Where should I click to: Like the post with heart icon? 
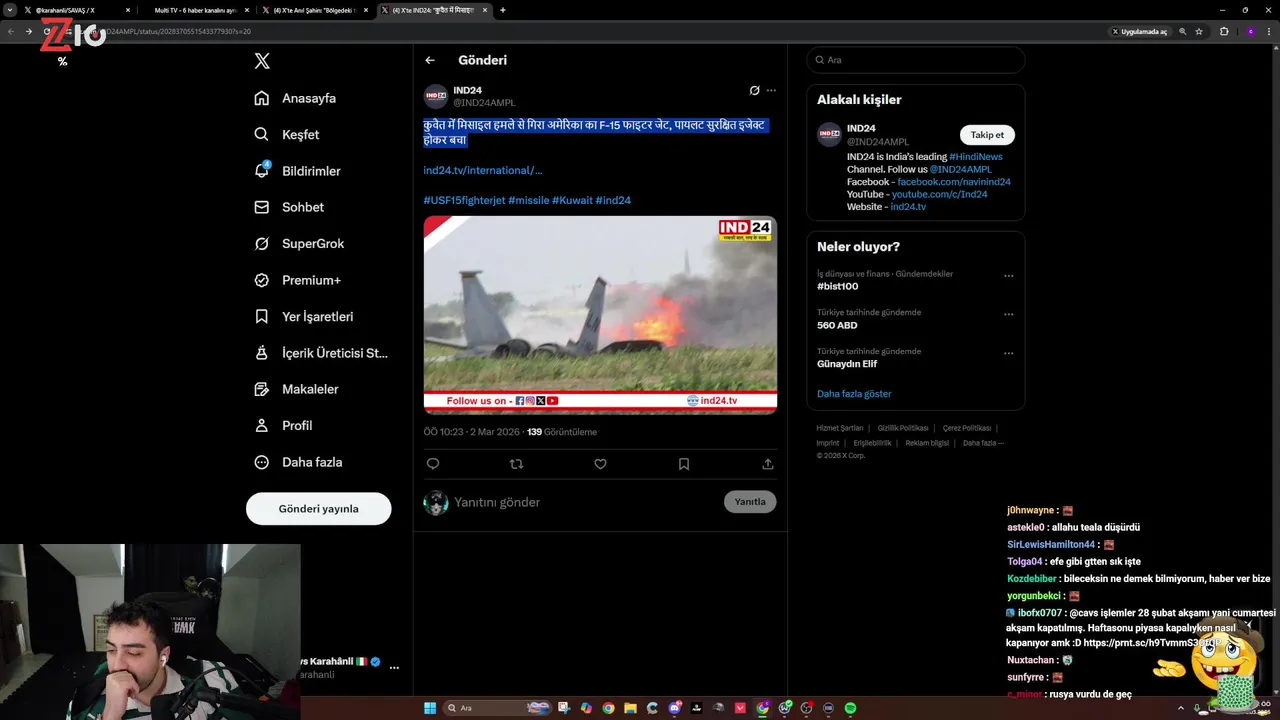coord(600,464)
